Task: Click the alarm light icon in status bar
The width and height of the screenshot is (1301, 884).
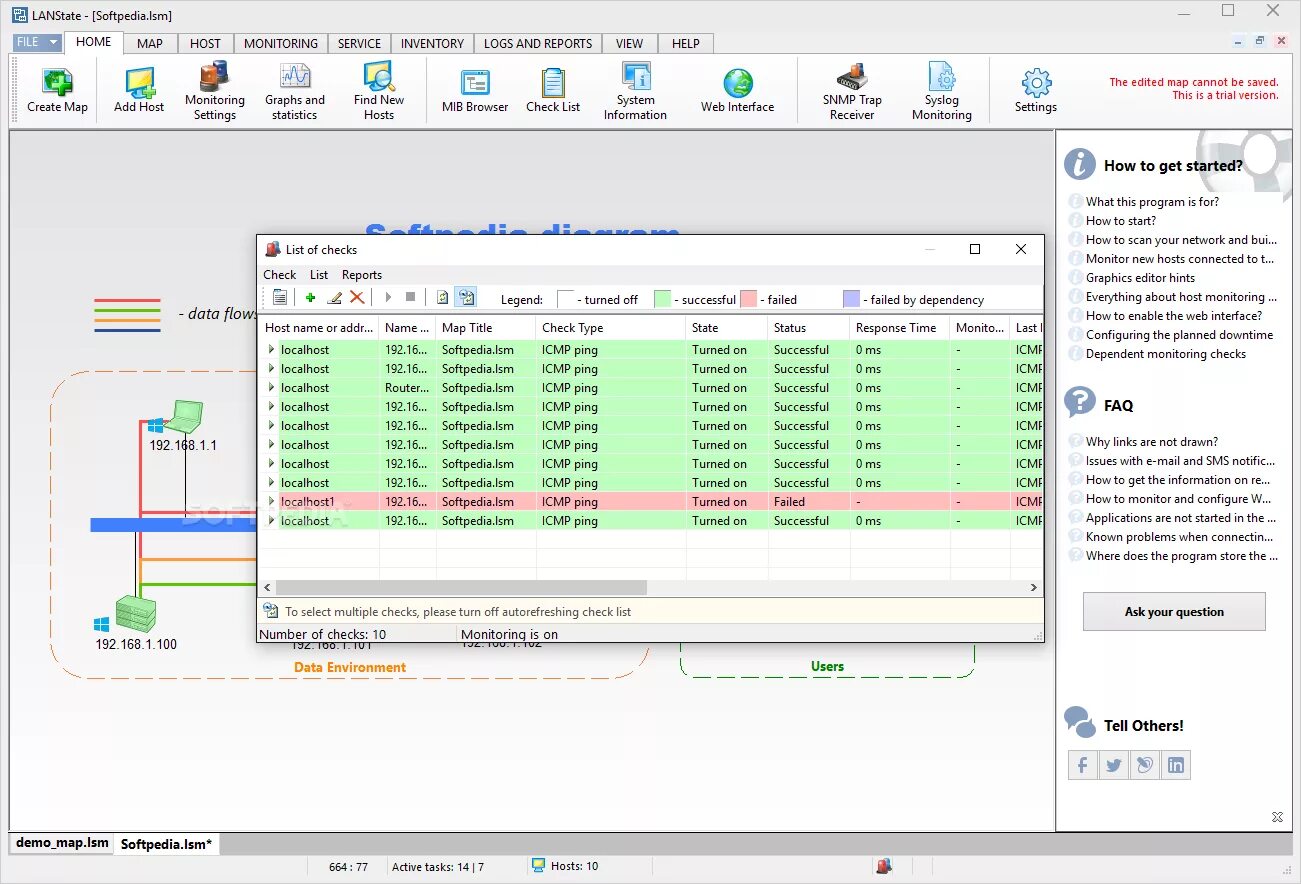Action: (x=884, y=866)
